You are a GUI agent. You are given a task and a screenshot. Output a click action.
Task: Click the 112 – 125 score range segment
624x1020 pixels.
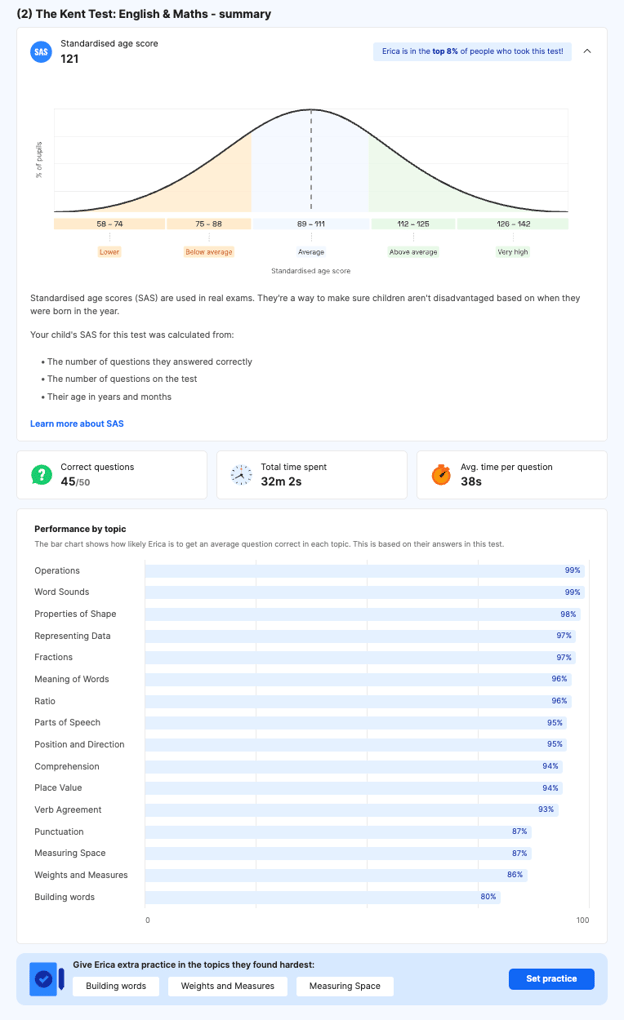tap(413, 224)
